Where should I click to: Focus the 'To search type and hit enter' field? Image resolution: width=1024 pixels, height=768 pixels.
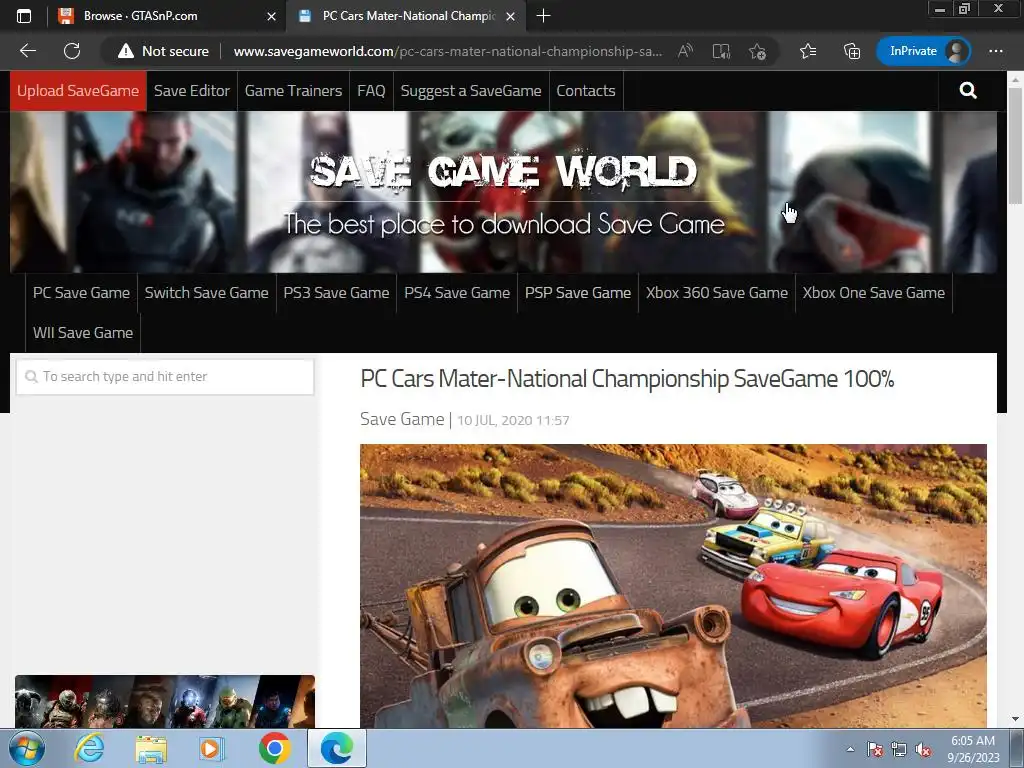coord(165,376)
